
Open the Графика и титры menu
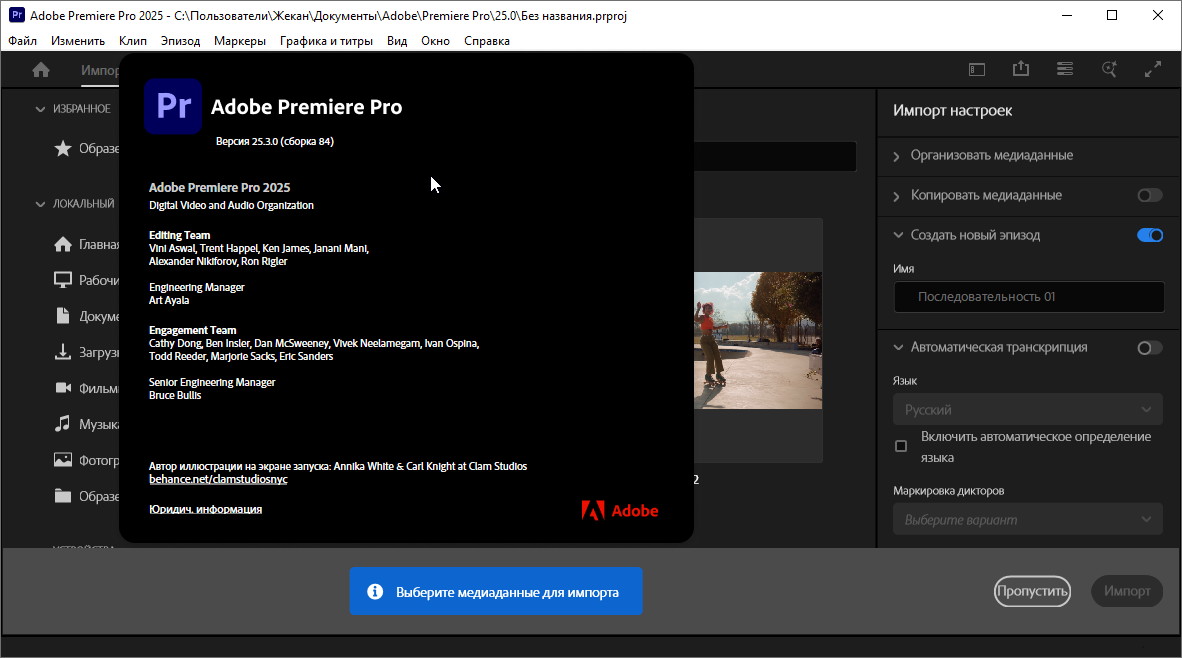pos(326,41)
